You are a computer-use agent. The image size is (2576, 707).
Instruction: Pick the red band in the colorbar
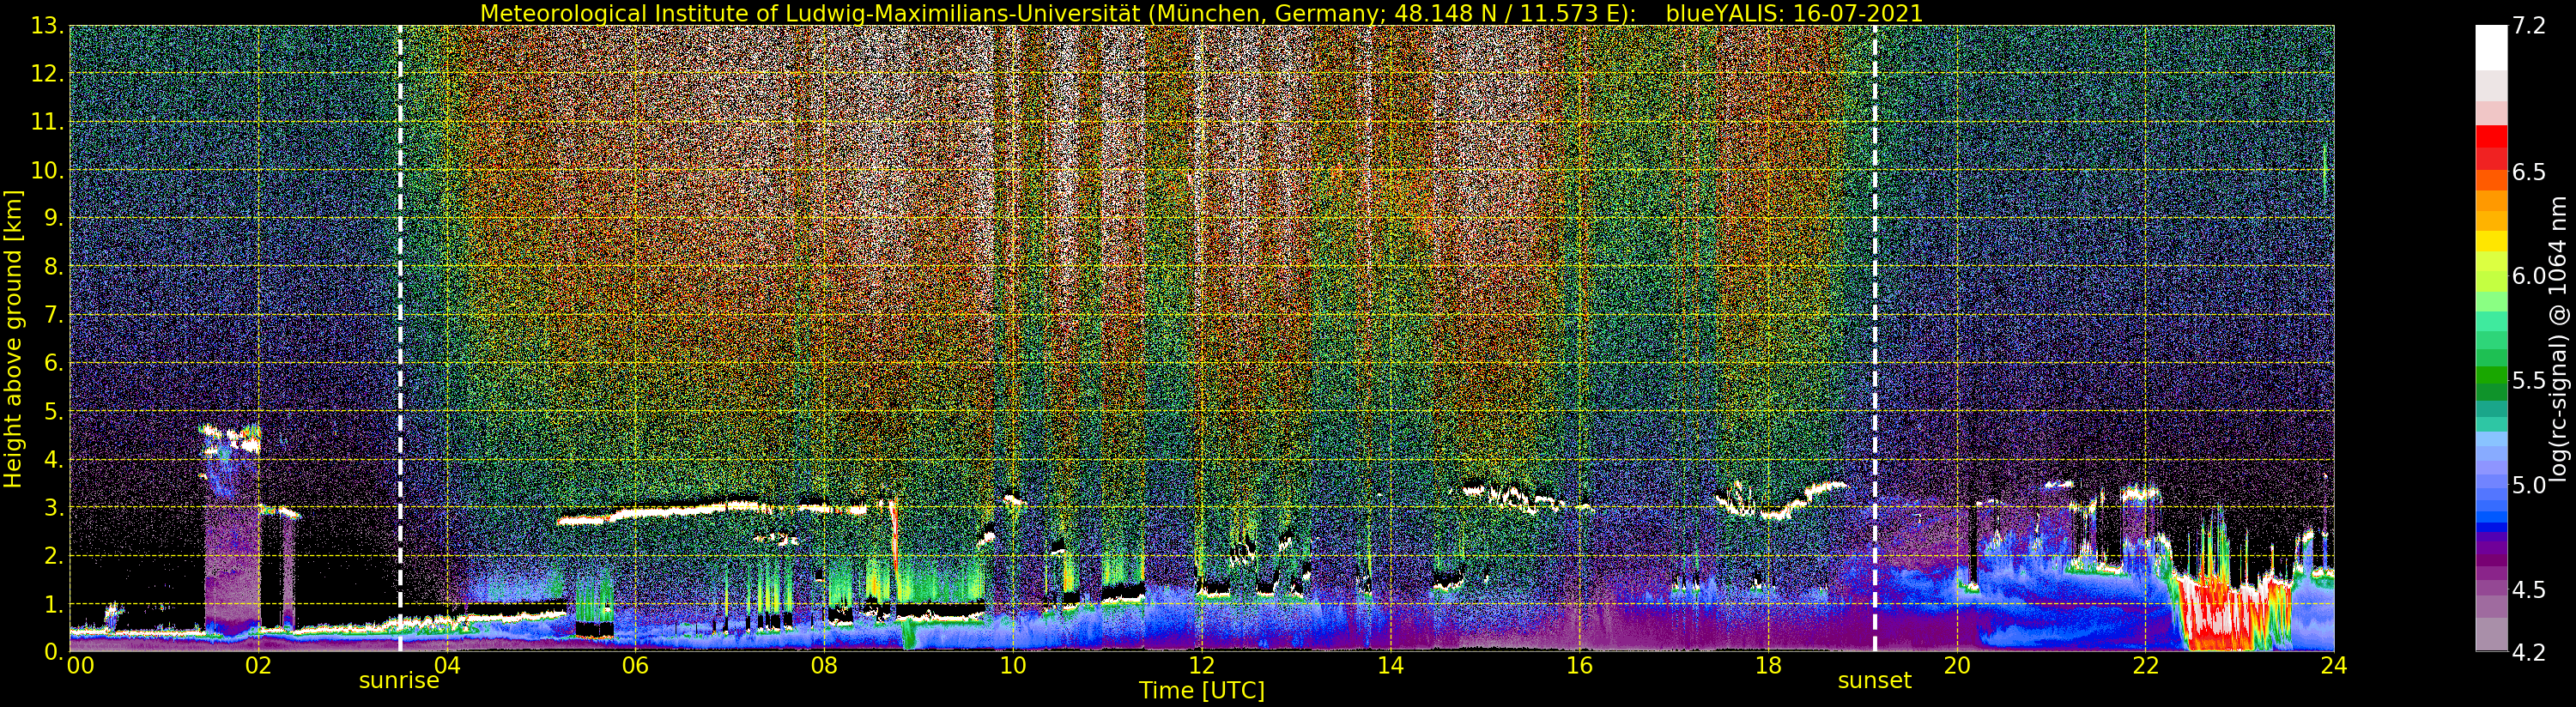[2491, 138]
